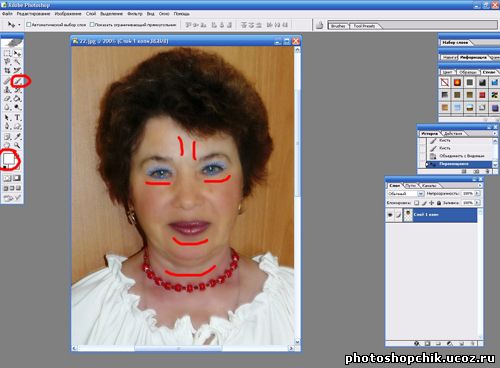Switch to the Каналы tab

[429, 185]
